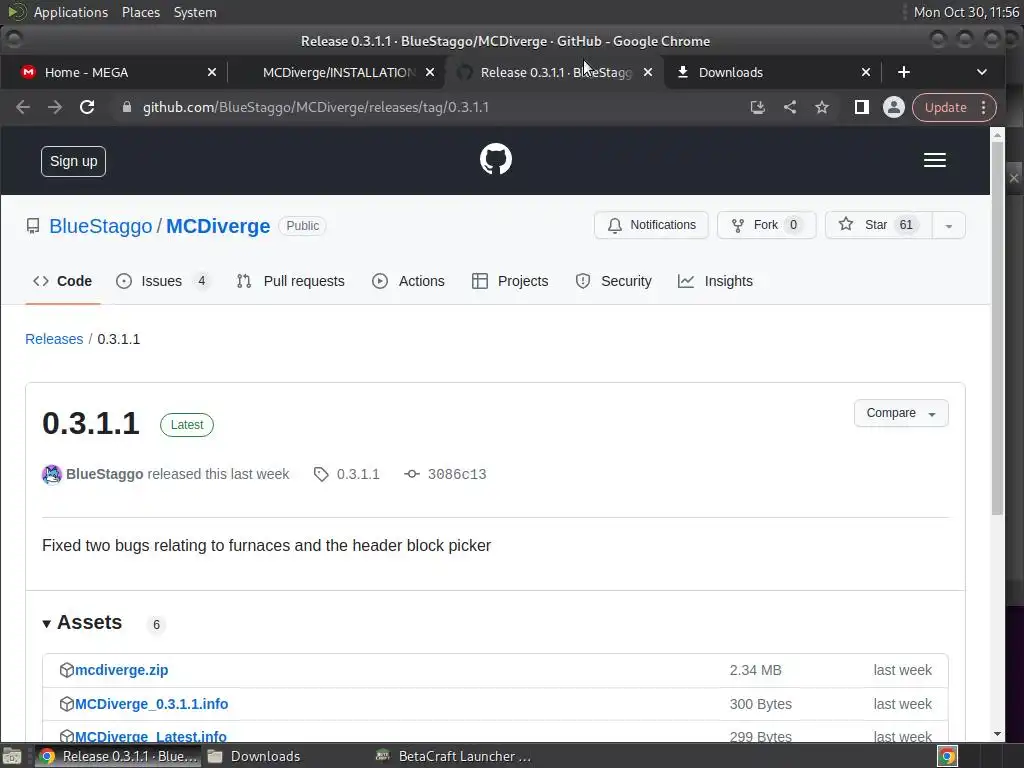Download MCDiverge_0.3.1.1.info
Screen dimensions: 1024x768
coord(152,704)
